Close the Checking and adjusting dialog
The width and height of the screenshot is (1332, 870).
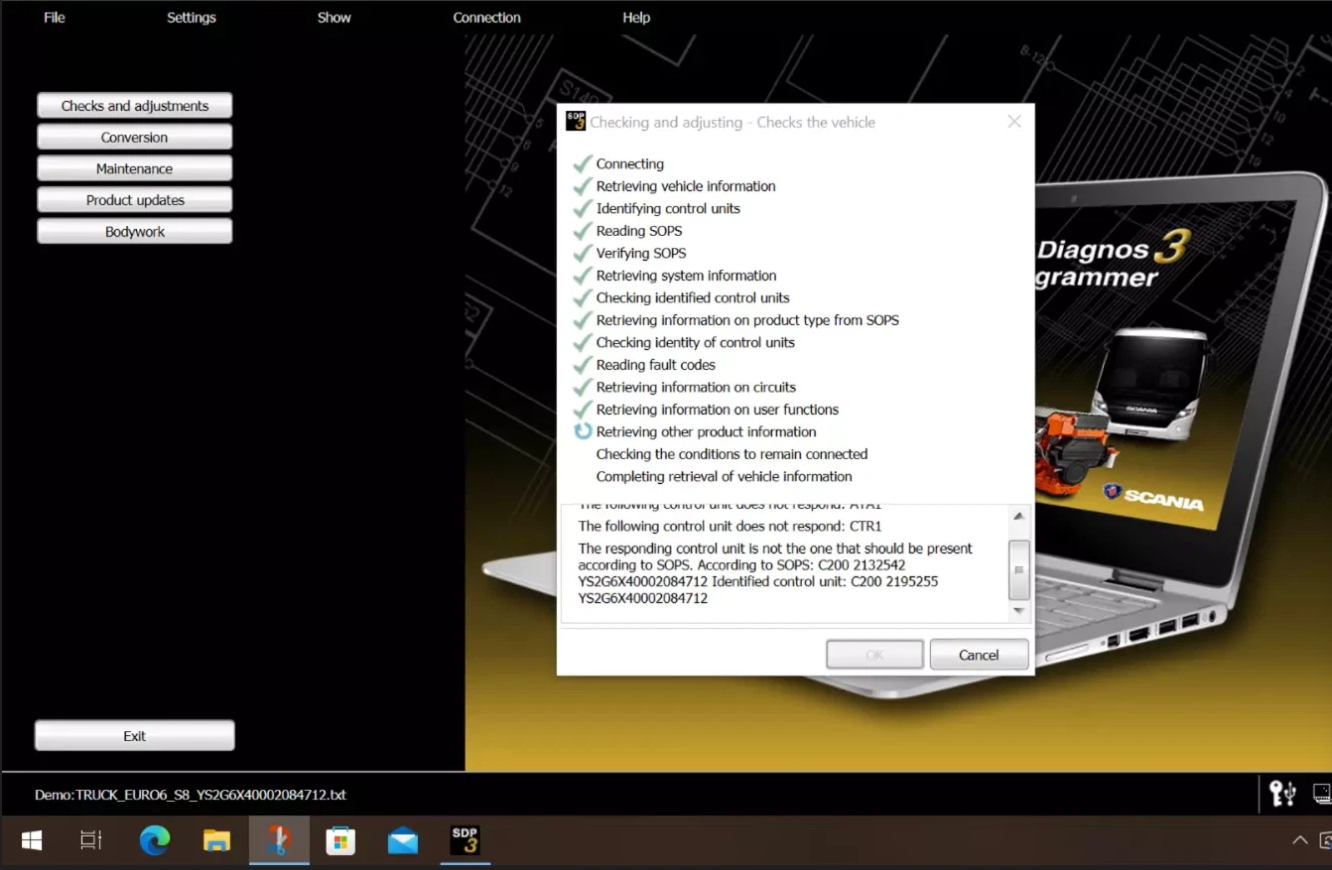[x=1014, y=121]
